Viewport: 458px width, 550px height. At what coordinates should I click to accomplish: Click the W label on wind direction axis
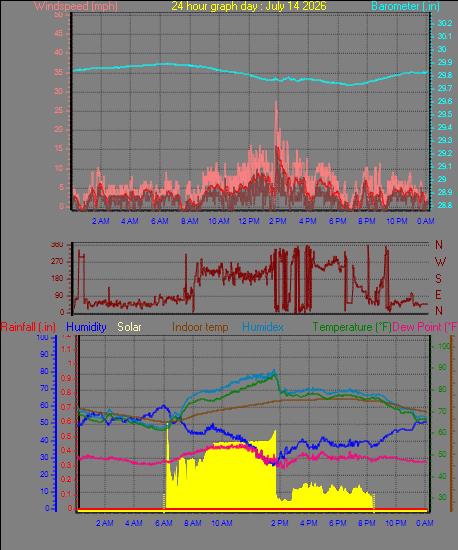click(x=440, y=261)
